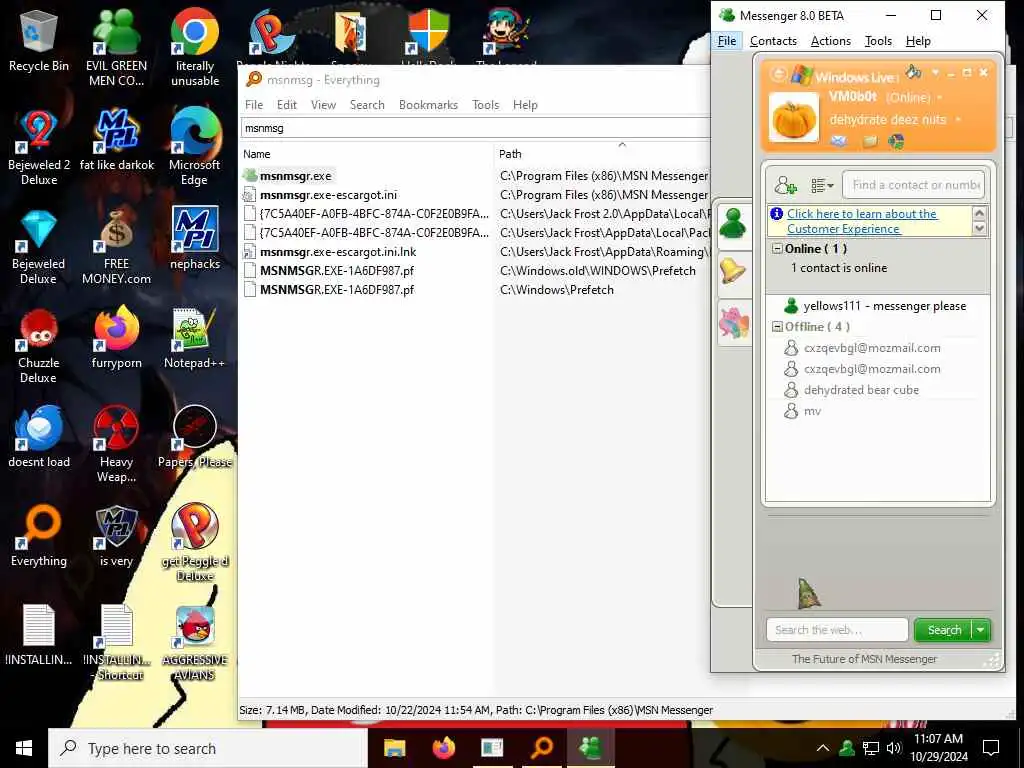The image size is (1024, 768).
Task: Click the 'Find a contact or number' field
Action: pyautogui.click(x=914, y=185)
